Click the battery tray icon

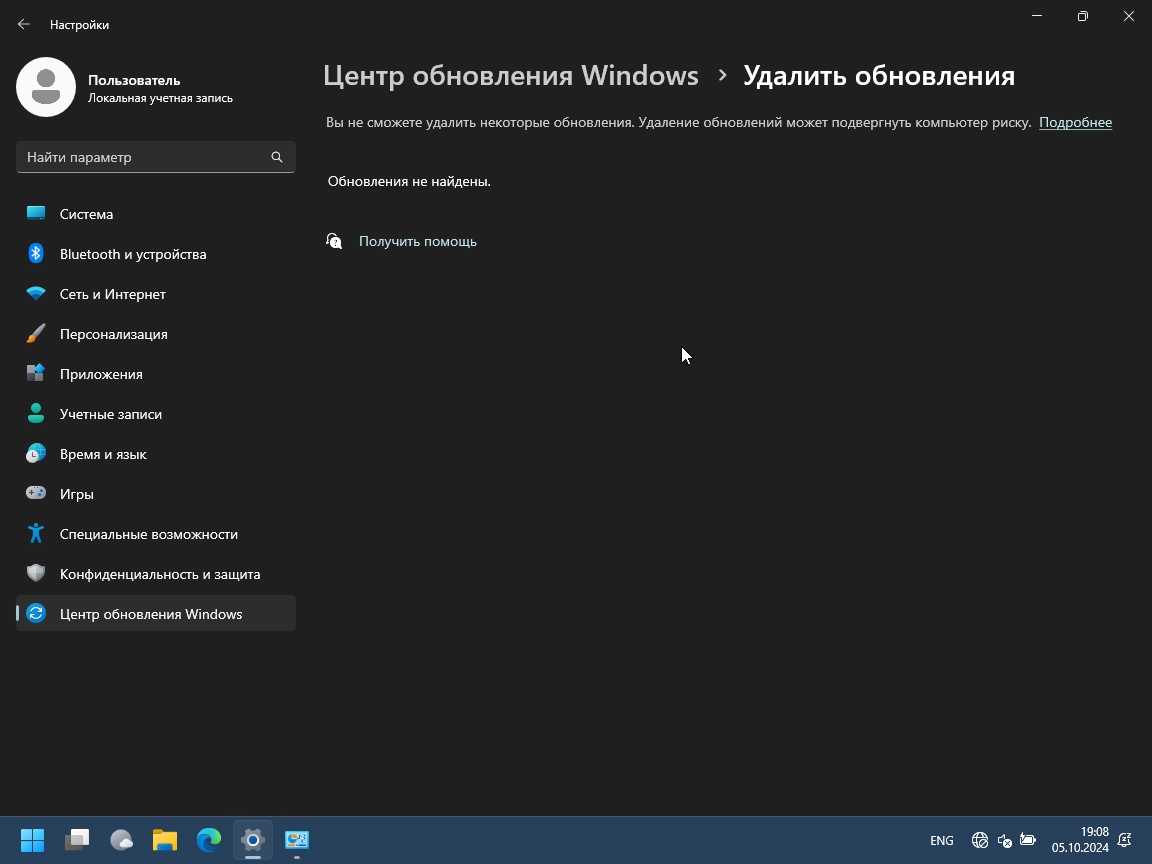1028,840
